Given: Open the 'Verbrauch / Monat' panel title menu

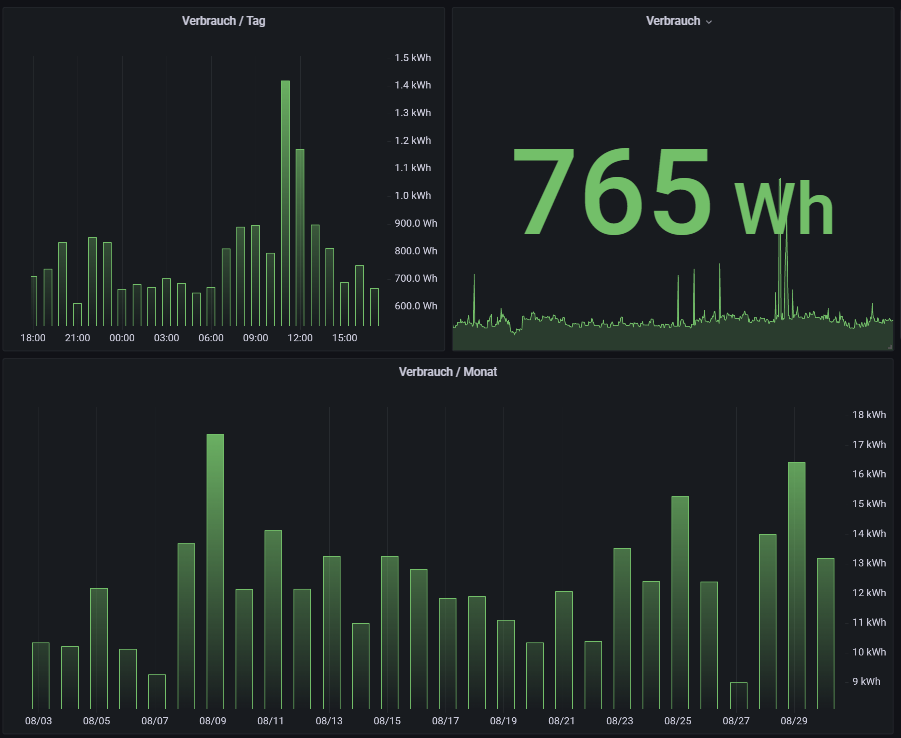Looking at the screenshot, I should click(x=447, y=371).
